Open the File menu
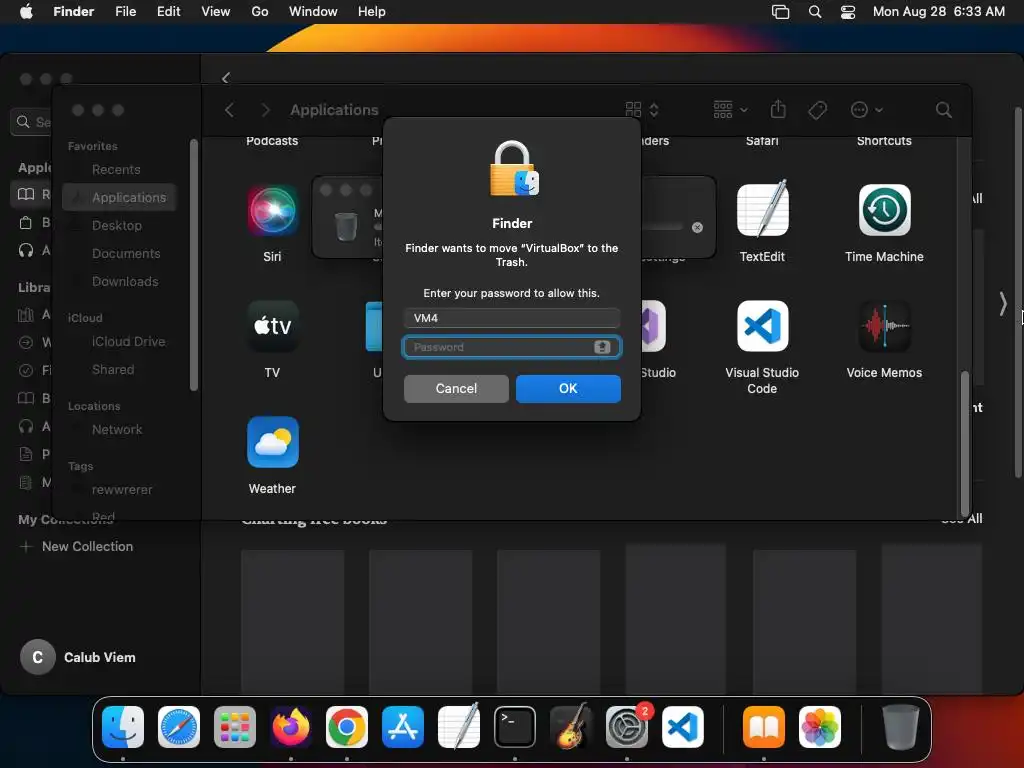 click(125, 12)
